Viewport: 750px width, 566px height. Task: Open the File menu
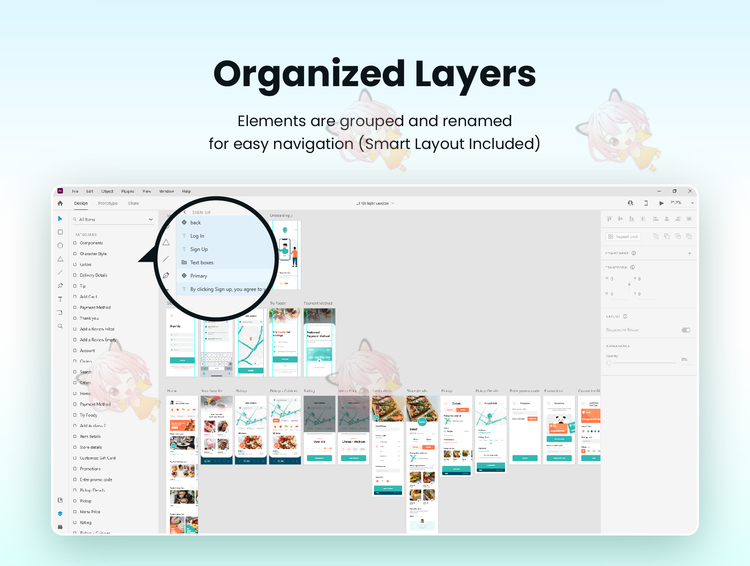tap(75, 191)
